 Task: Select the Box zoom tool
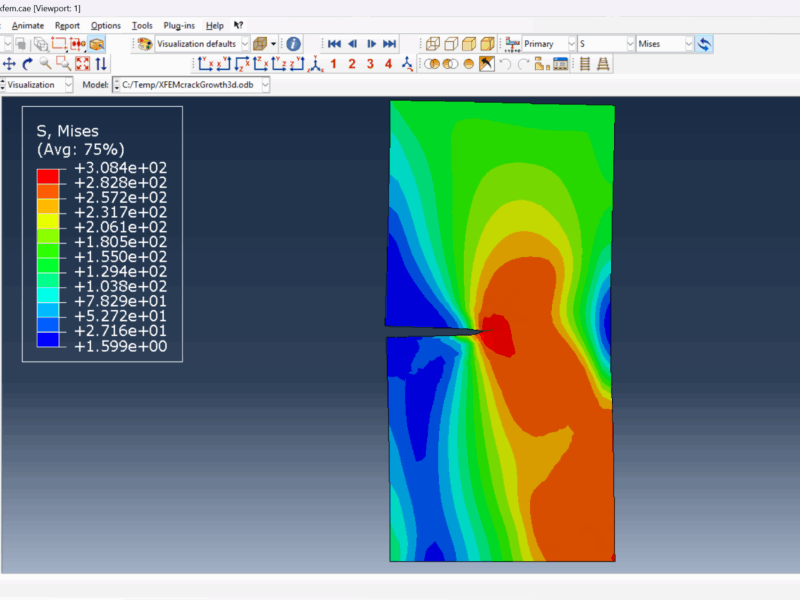tap(64, 64)
